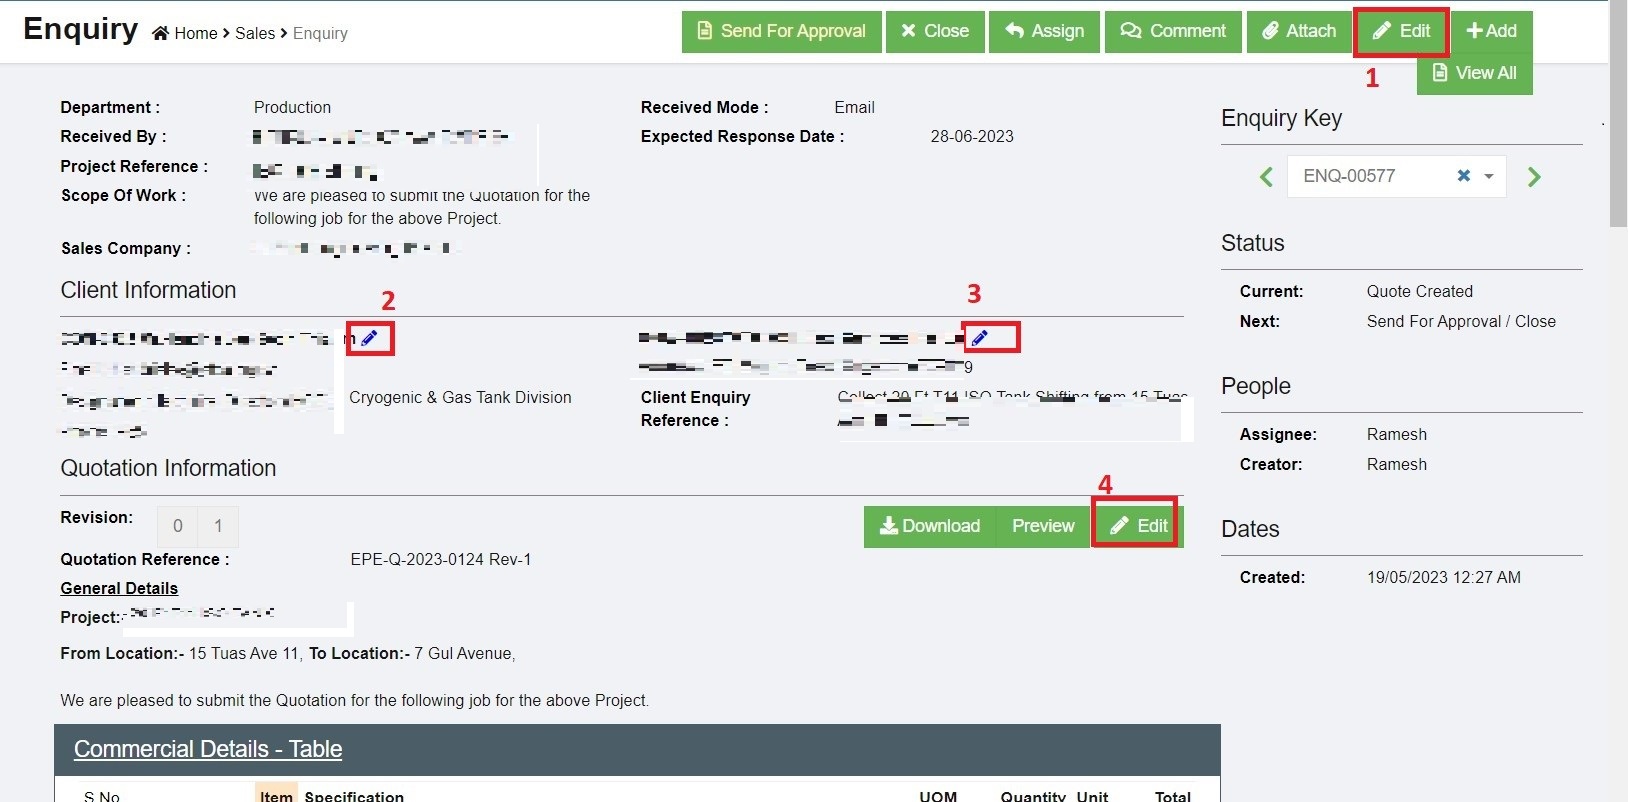
Task: Click the home icon in breadcrumb
Action: click(160, 33)
